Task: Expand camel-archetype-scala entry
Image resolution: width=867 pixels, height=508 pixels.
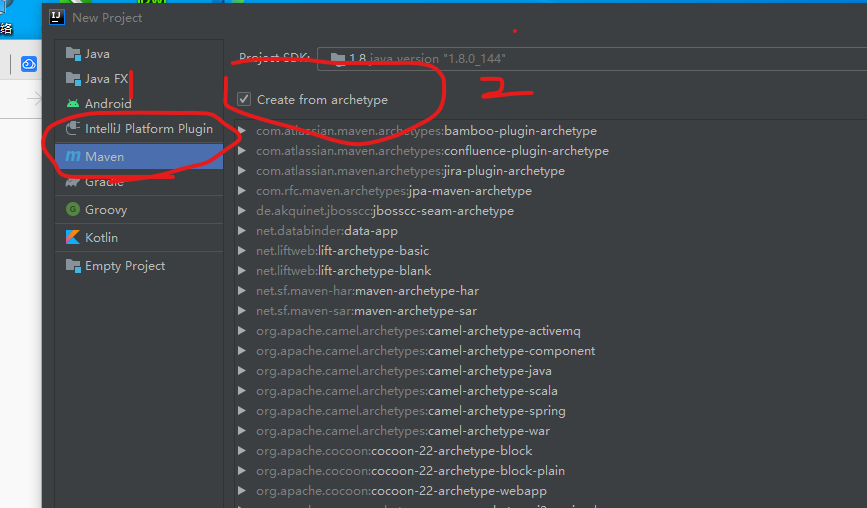Action: pyautogui.click(x=242, y=390)
